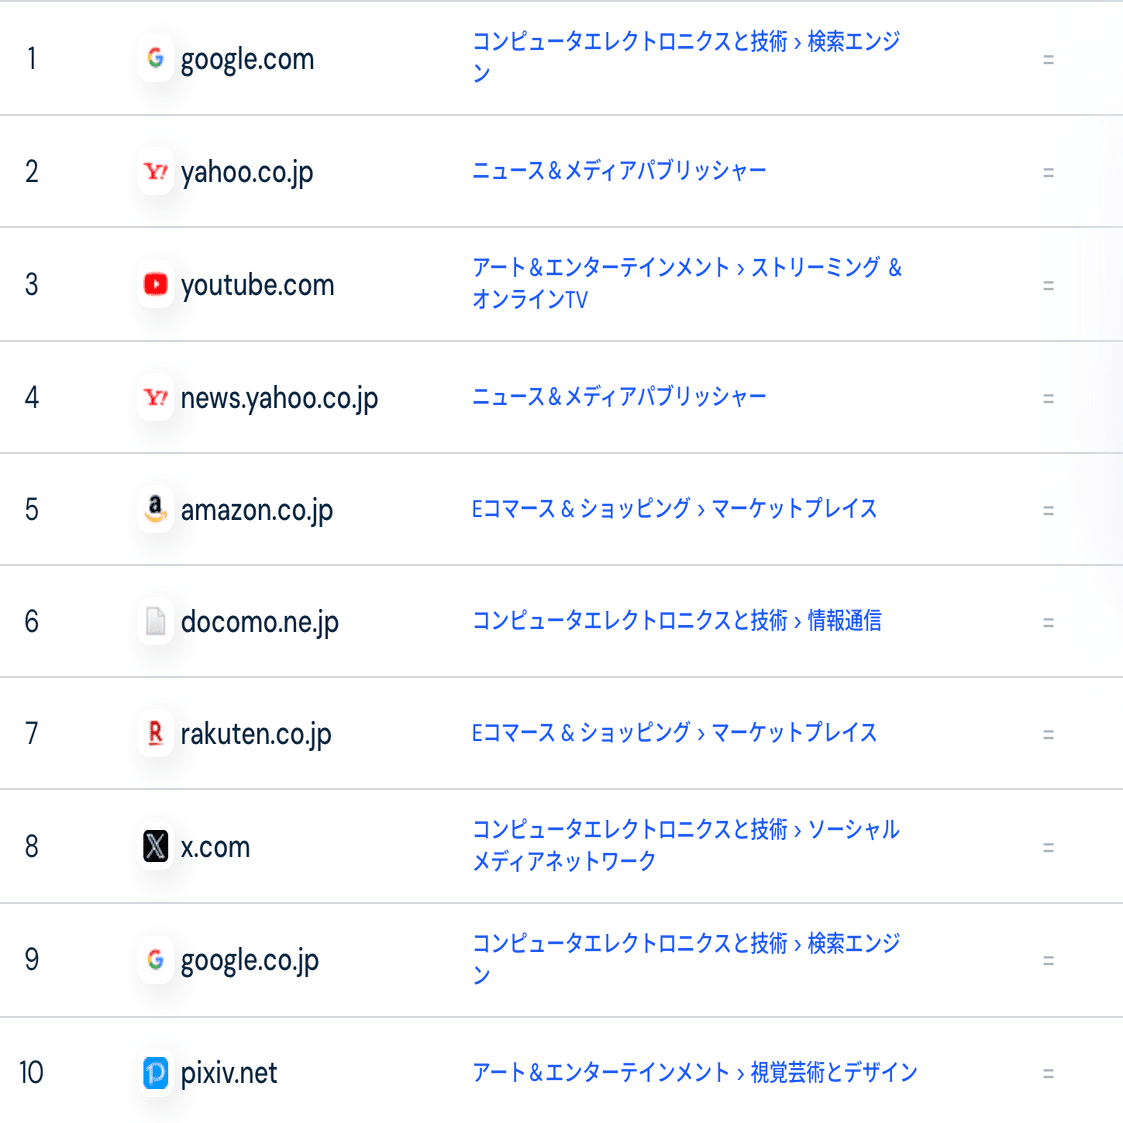Open the 情報通信 category link for docomo.ne.jp
Viewport: 1123px width, 1123px height.
coord(844,621)
